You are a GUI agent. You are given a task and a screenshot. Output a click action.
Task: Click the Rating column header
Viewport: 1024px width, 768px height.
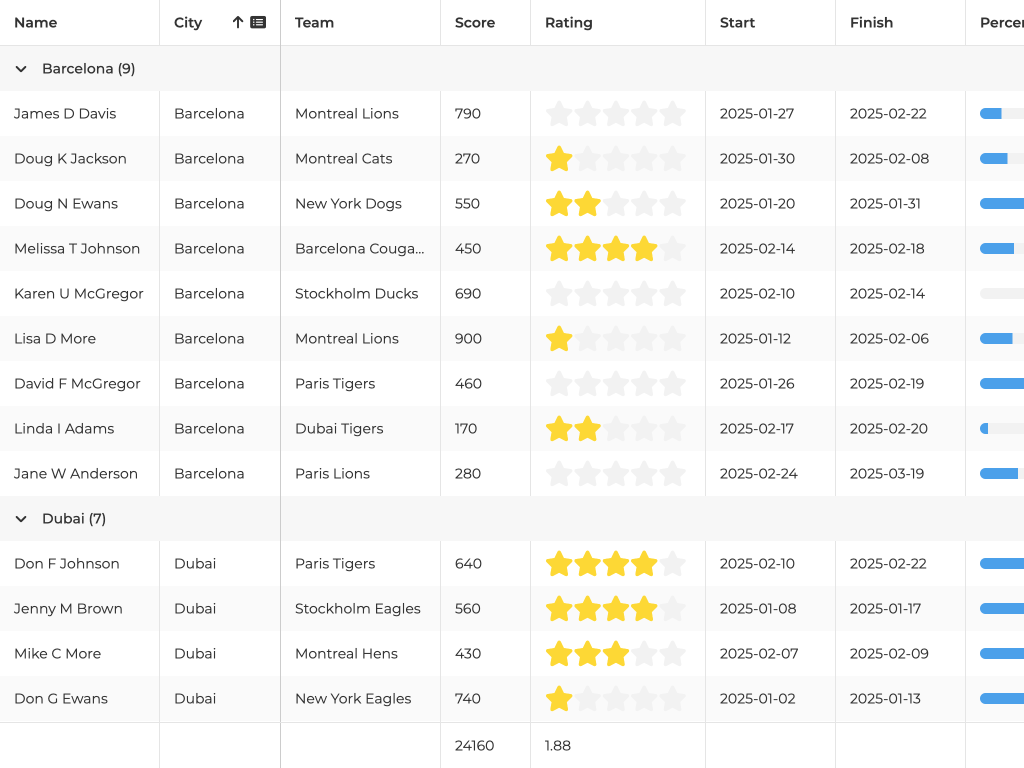[x=568, y=22]
